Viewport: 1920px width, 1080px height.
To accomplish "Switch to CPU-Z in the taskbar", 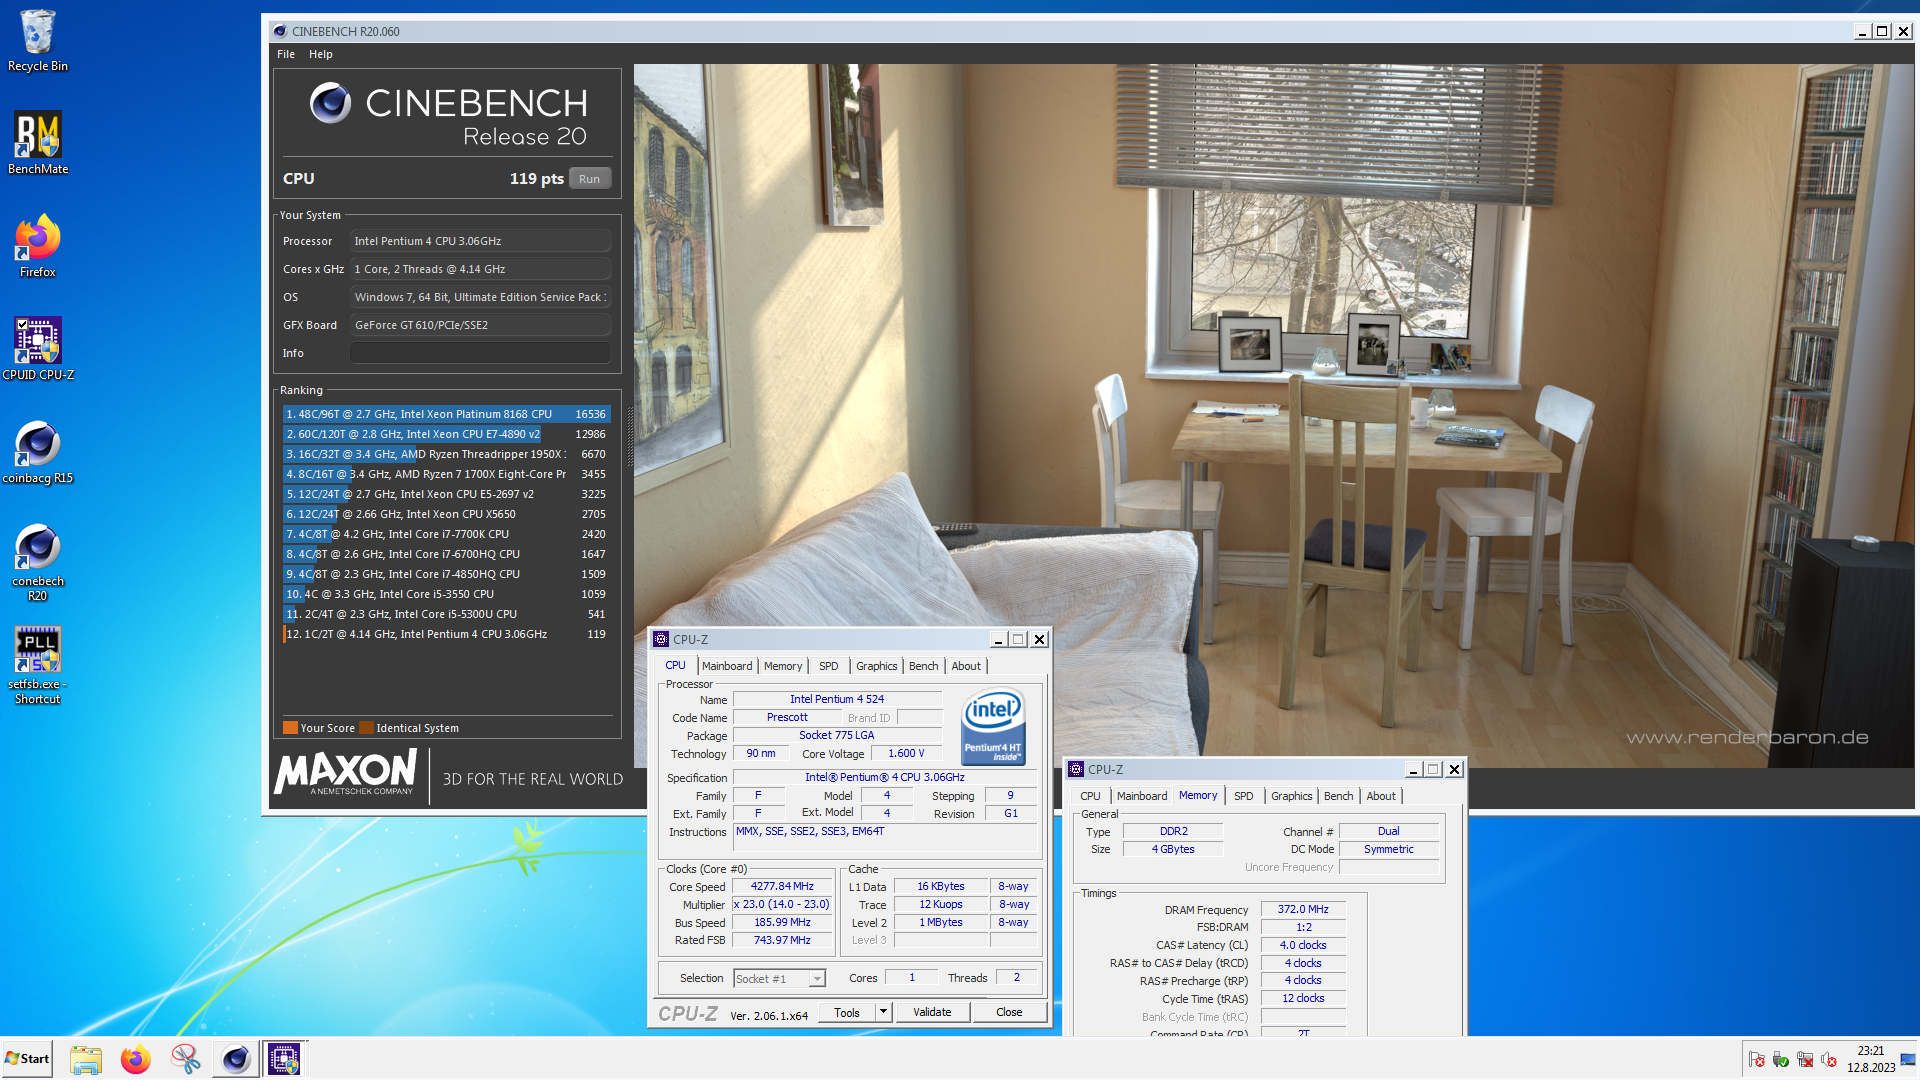I will click(284, 1059).
